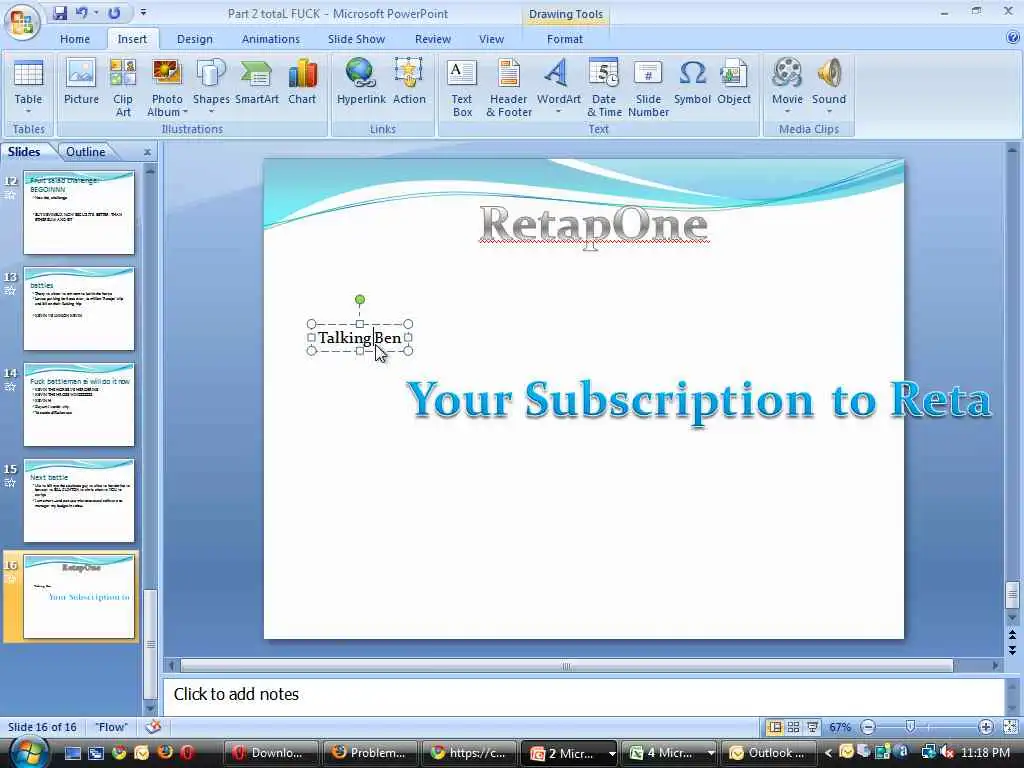Switch to the Design tab

(195, 39)
